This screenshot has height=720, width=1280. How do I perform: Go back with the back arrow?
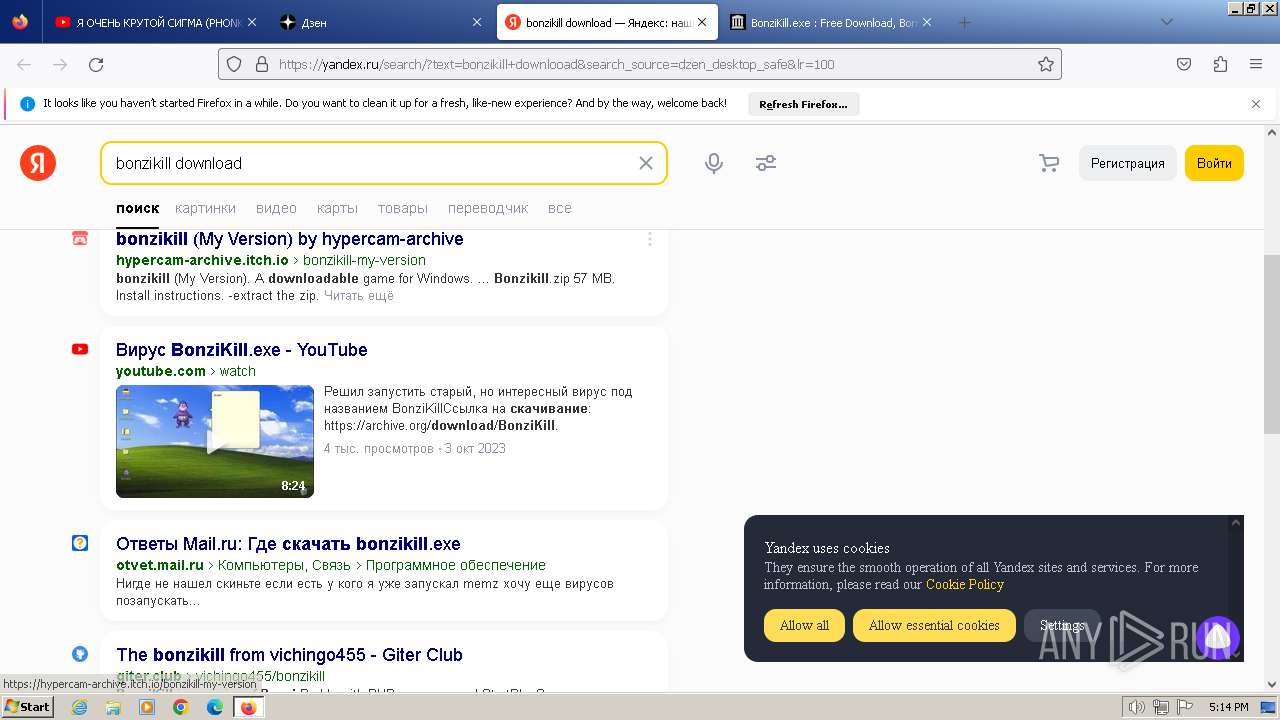click(x=24, y=64)
